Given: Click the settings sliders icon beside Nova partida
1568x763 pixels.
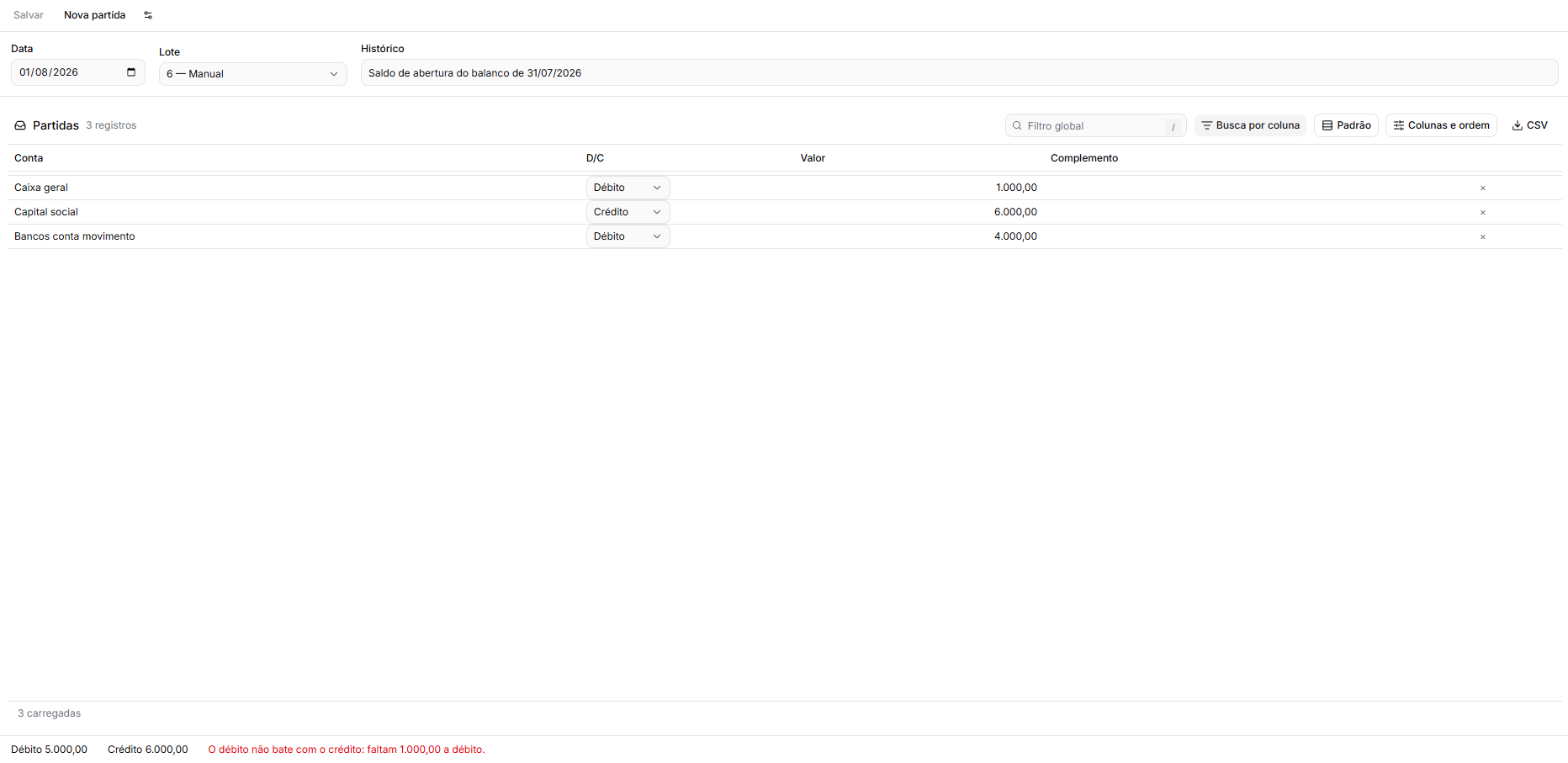Looking at the screenshot, I should (148, 15).
